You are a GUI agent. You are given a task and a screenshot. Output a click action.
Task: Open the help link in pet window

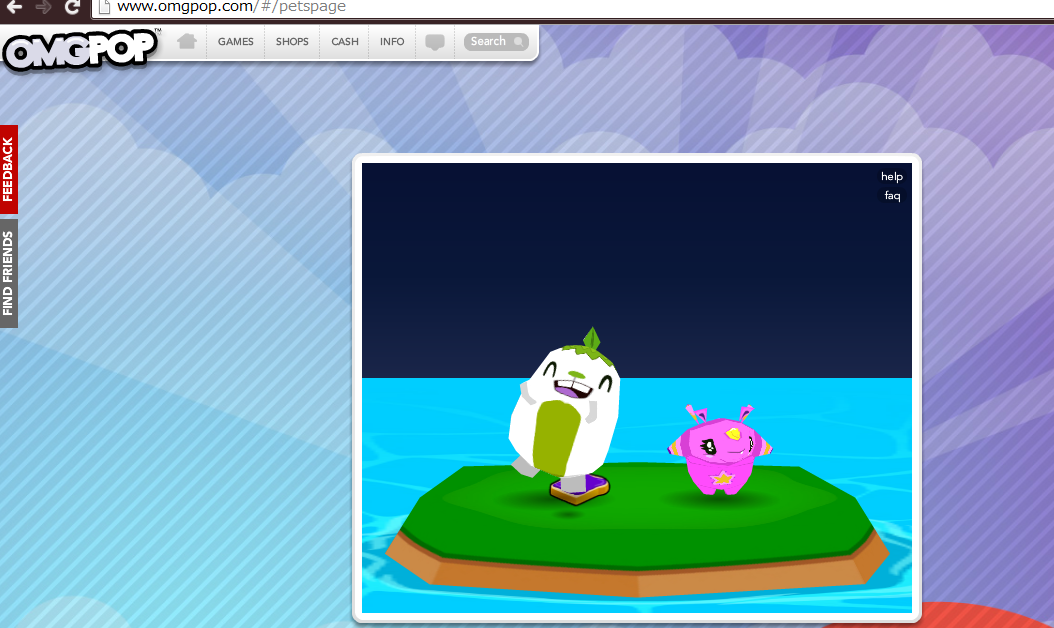pyautogui.click(x=891, y=176)
